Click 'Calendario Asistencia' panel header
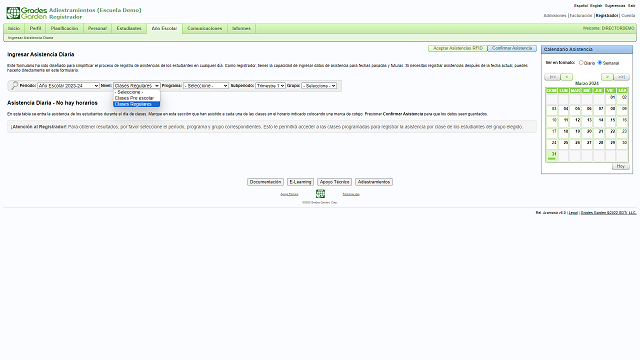 coord(587,49)
